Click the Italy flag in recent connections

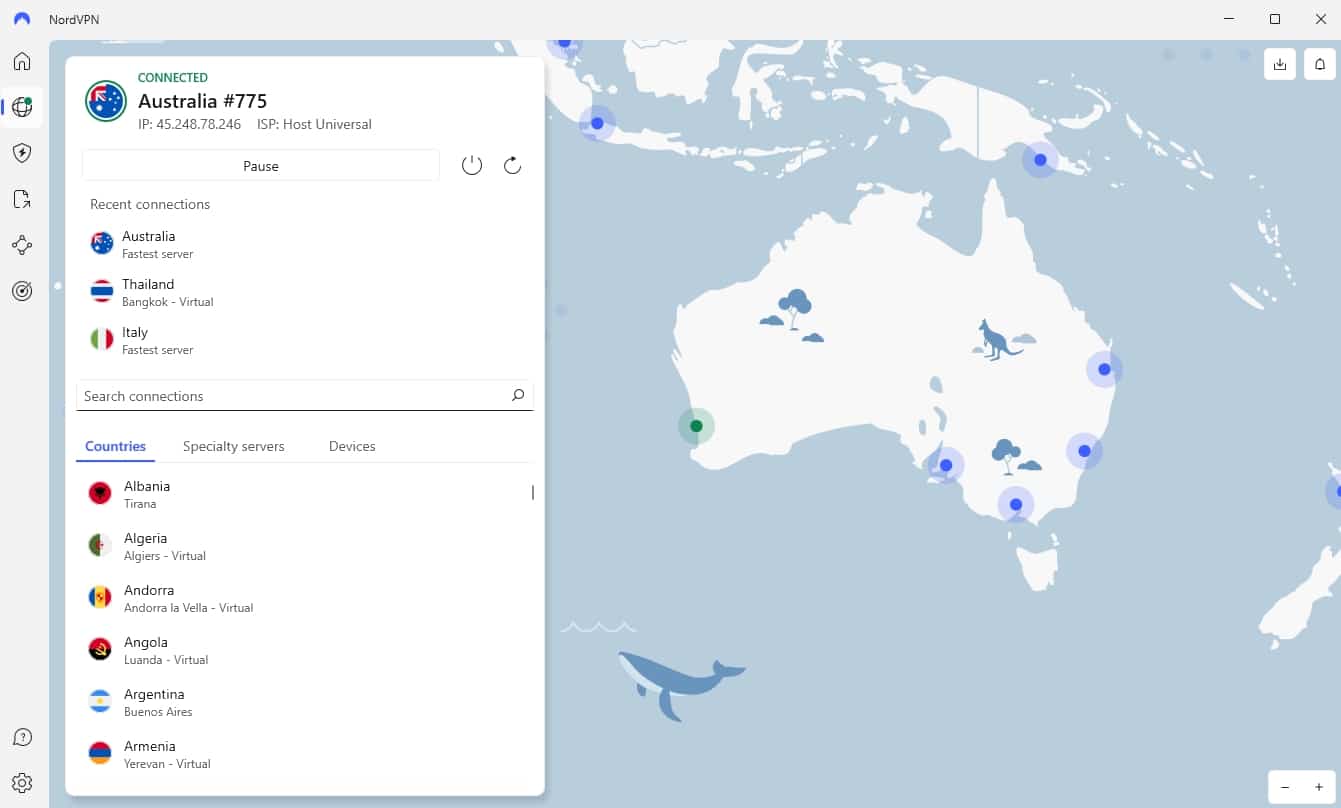(102, 339)
